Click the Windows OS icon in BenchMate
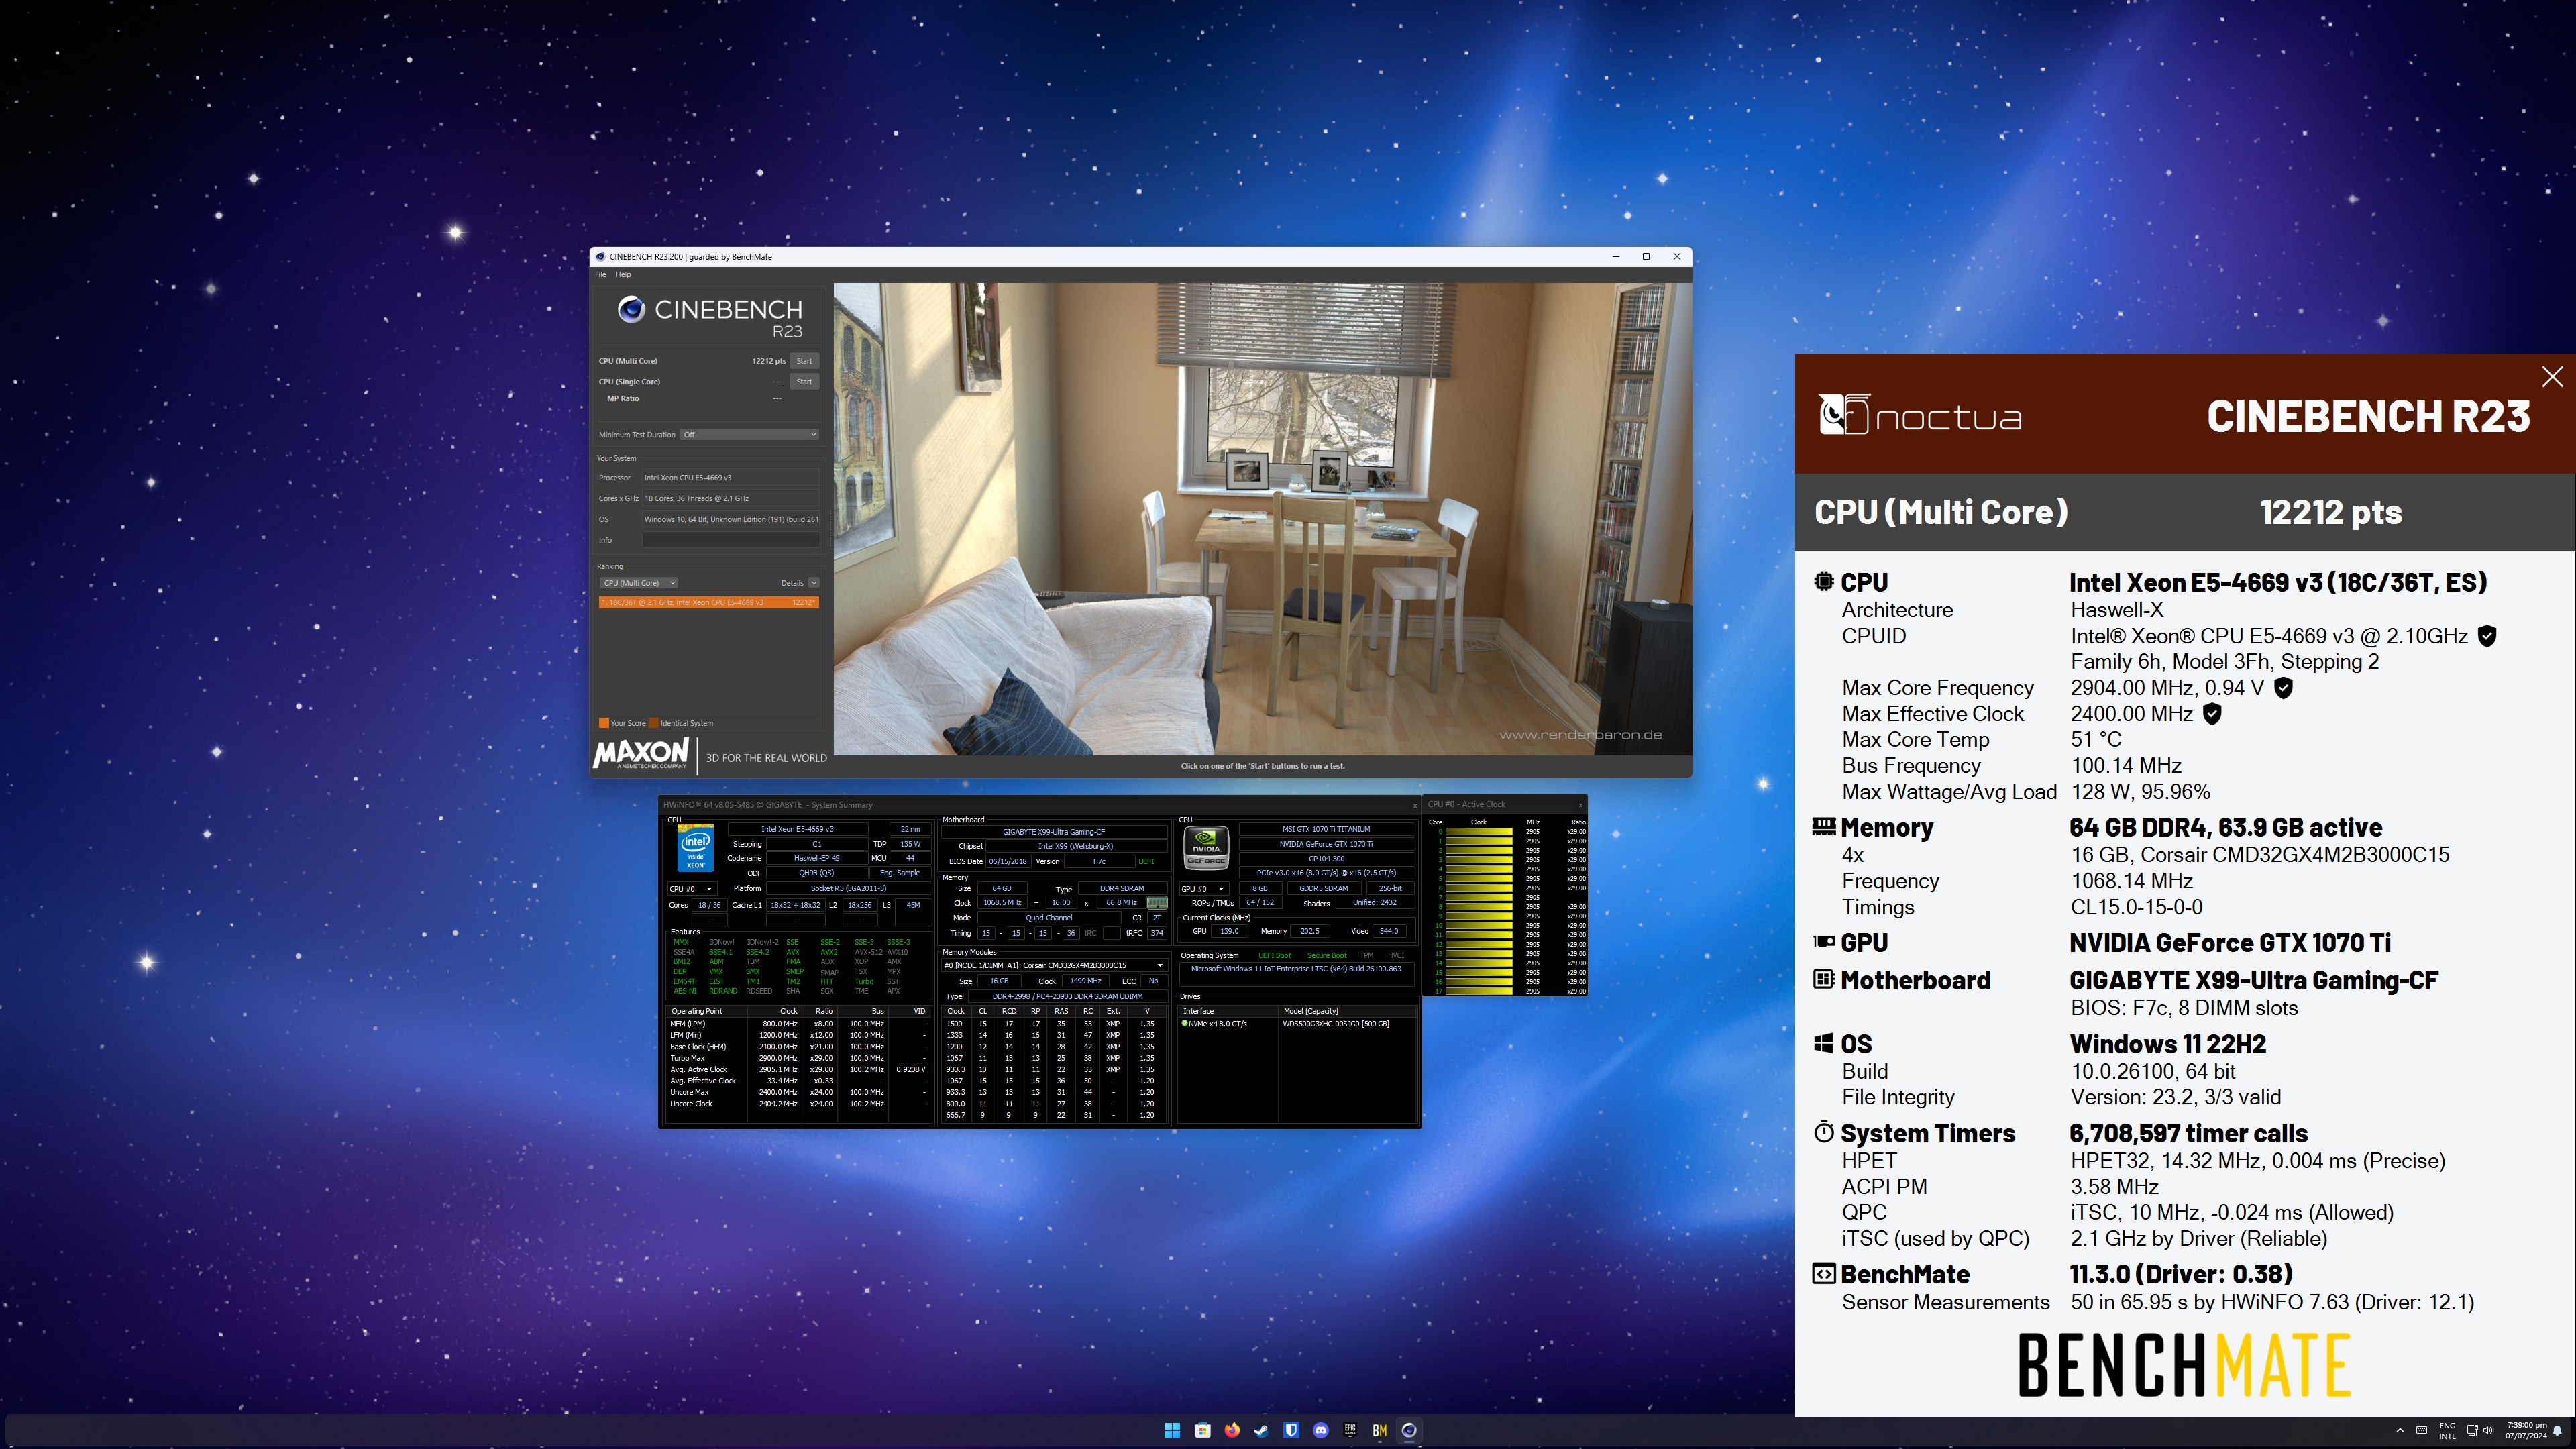This screenshot has height=1449, width=2576. [x=1824, y=1043]
